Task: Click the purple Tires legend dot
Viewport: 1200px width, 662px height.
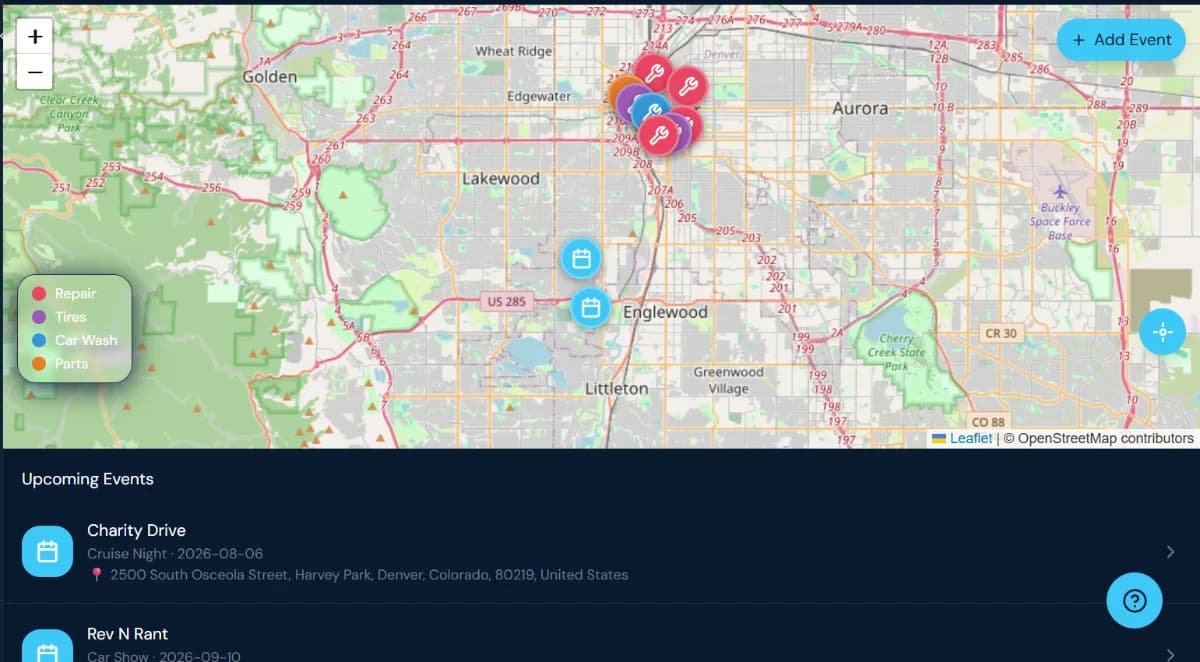Action: [39, 316]
